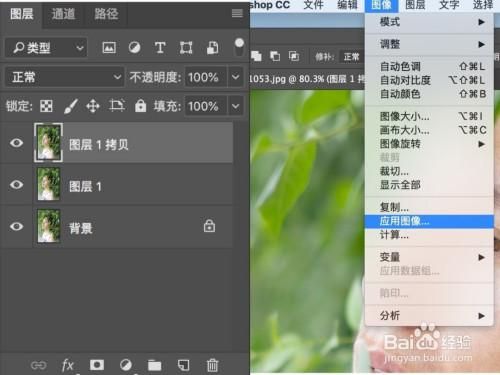The width and height of the screenshot is (500, 375).
Task: Choose 计算... from the menu
Action: point(429,235)
